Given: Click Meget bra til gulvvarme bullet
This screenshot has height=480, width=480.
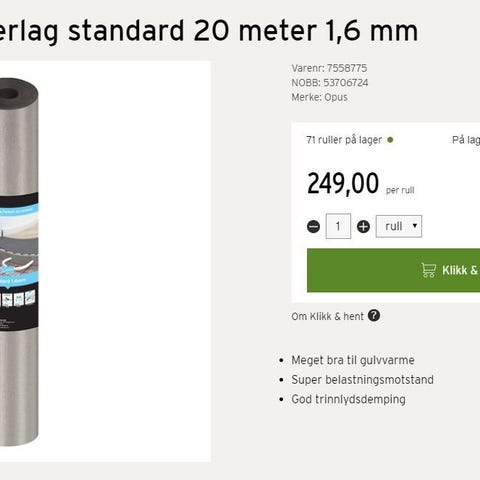Looking at the screenshot, I should (353, 360).
